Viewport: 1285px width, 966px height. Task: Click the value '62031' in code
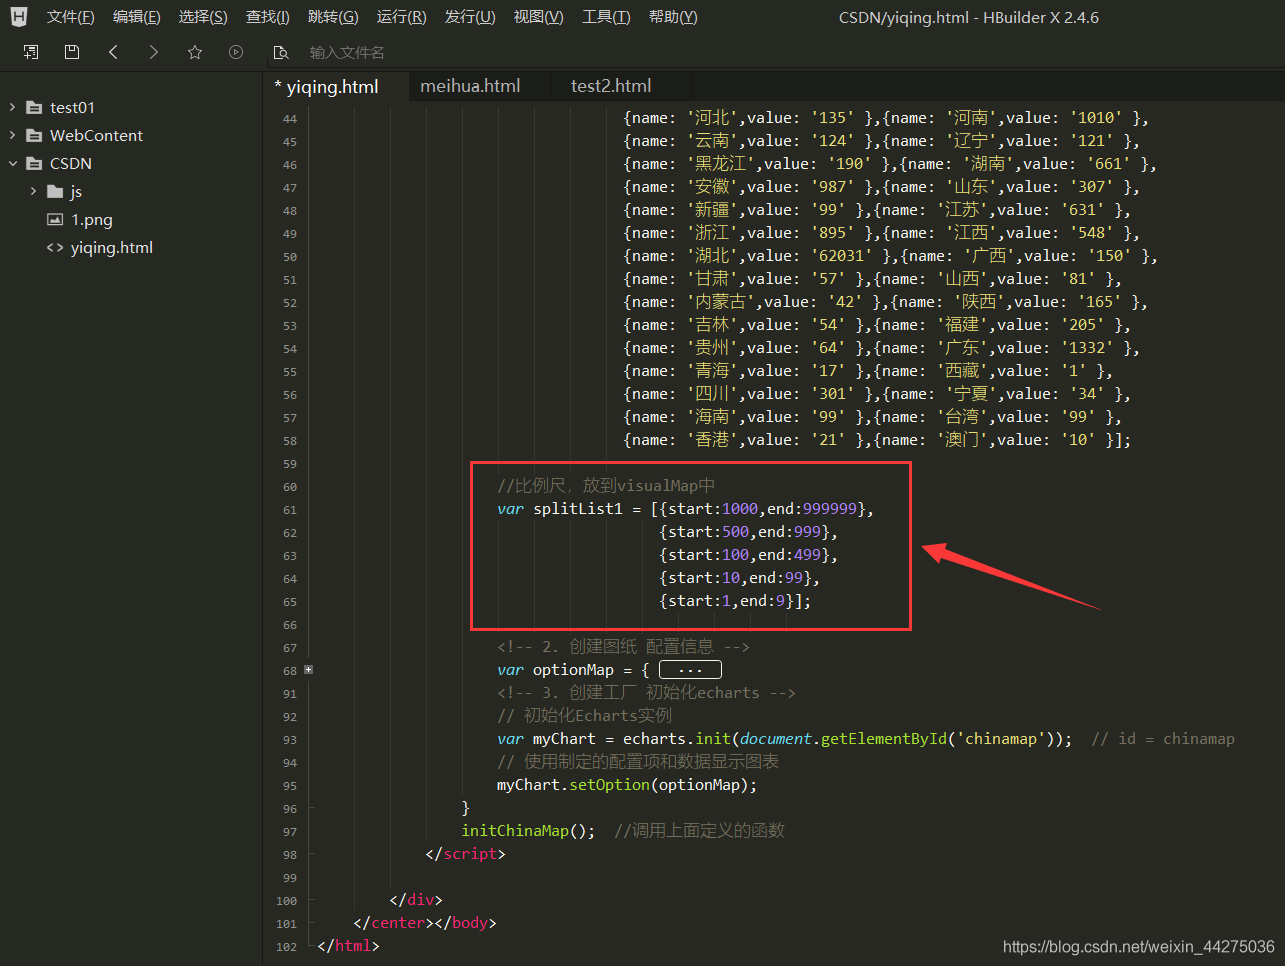[841, 255]
